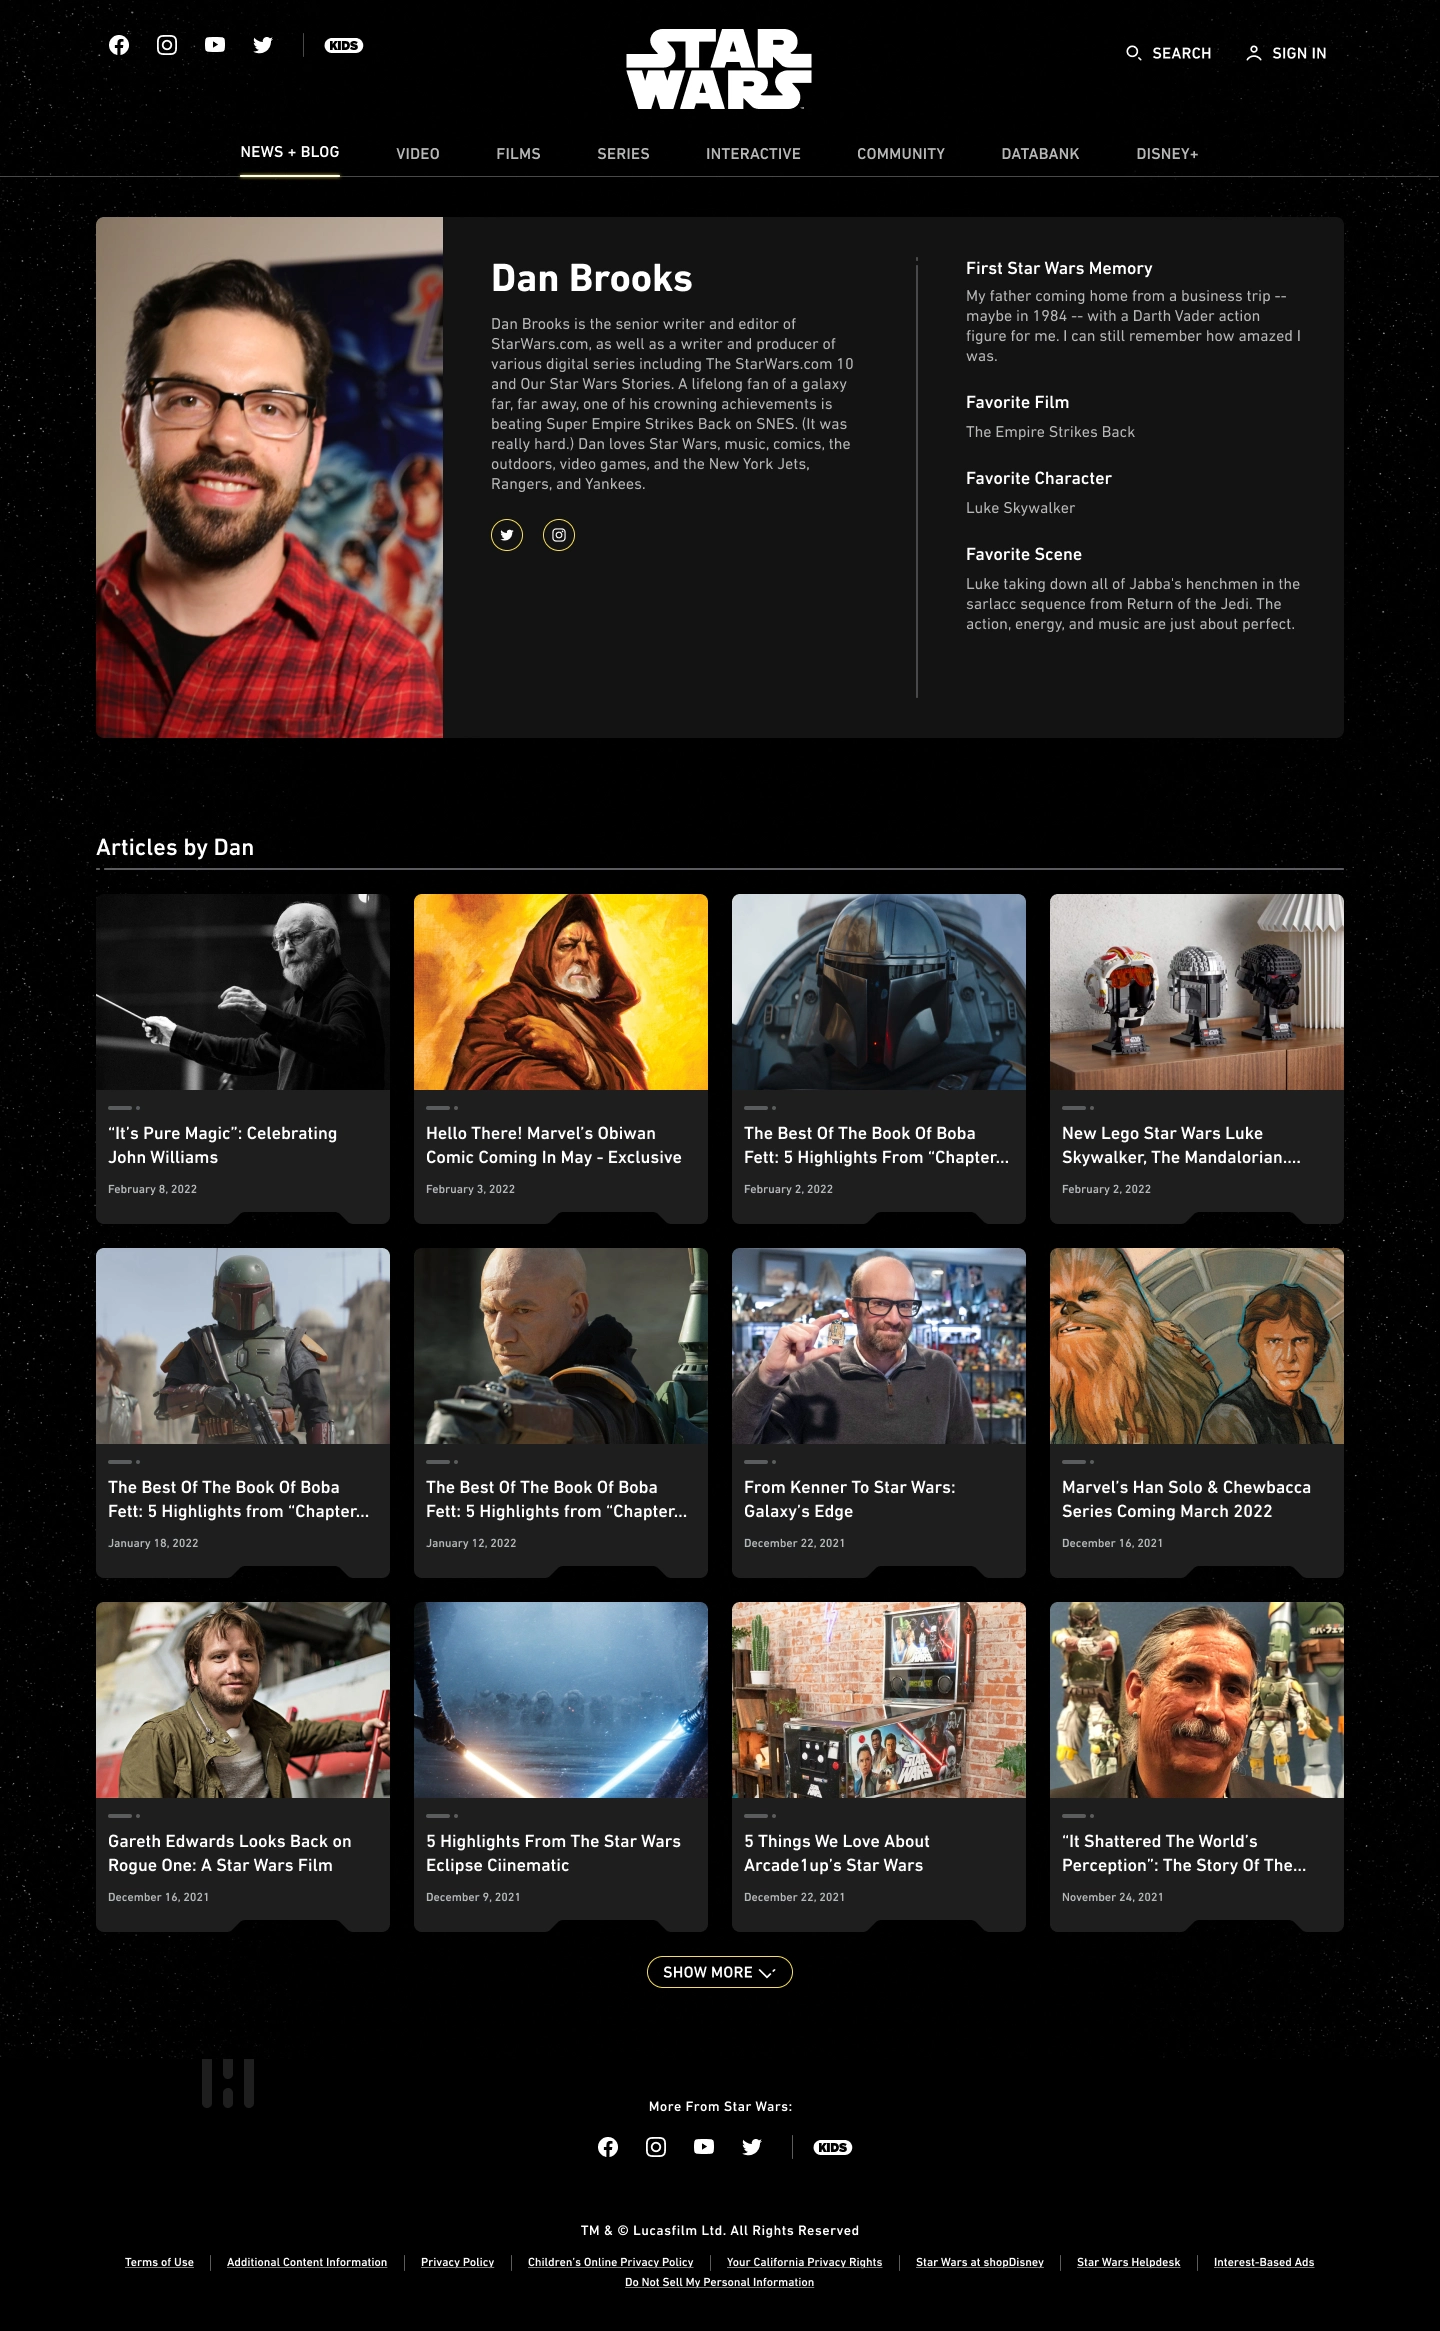Open Boba Fett highlights article dated February 2
1440x2331 pixels.
pyautogui.click(x=876, y=1145)
